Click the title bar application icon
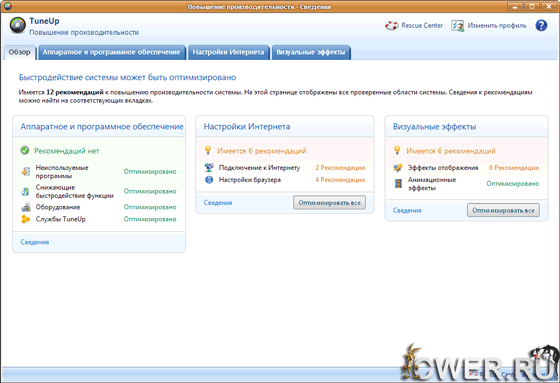560x383 pixels. coord(8,6)
